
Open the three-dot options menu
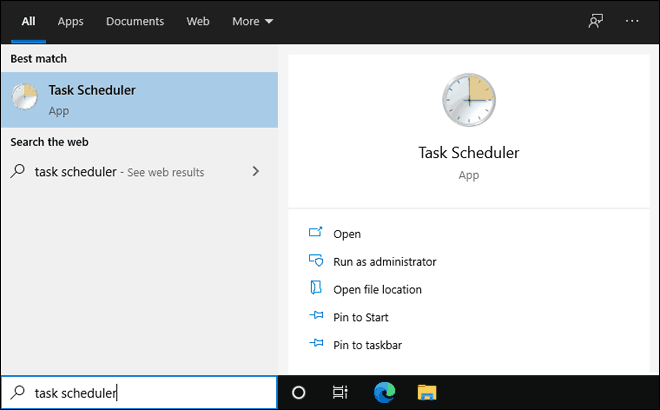(x=632, y=21)
